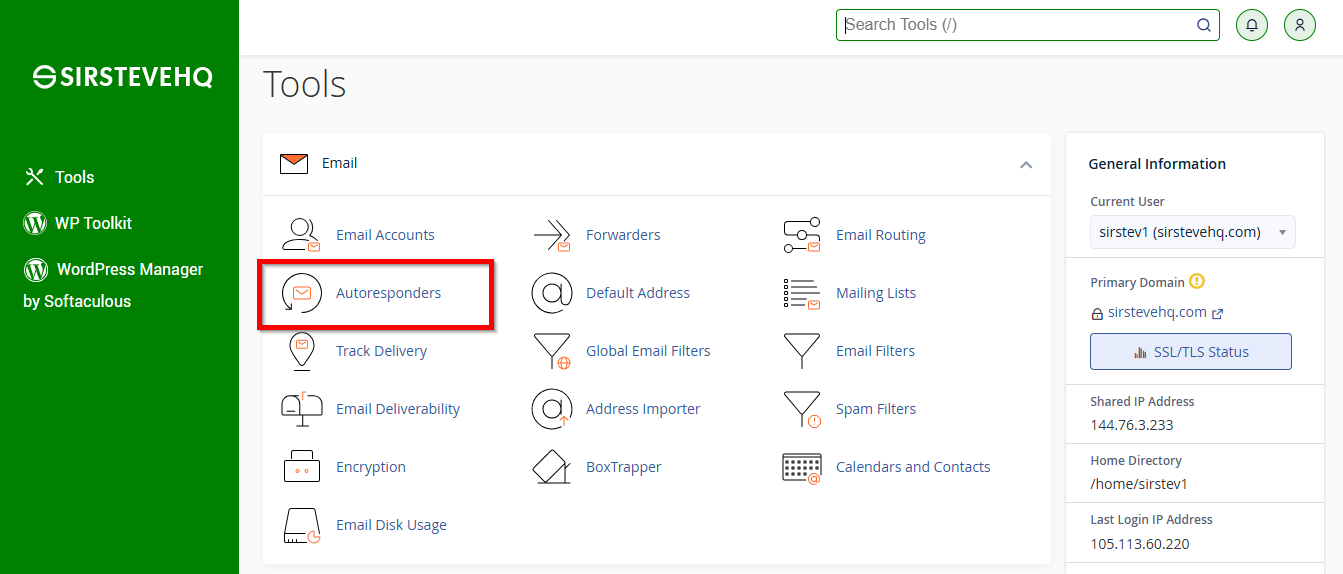Viewport: 1343px width, 574px height.
Task: Click the Default Address @ icon
Action: (x=551, y=293)
